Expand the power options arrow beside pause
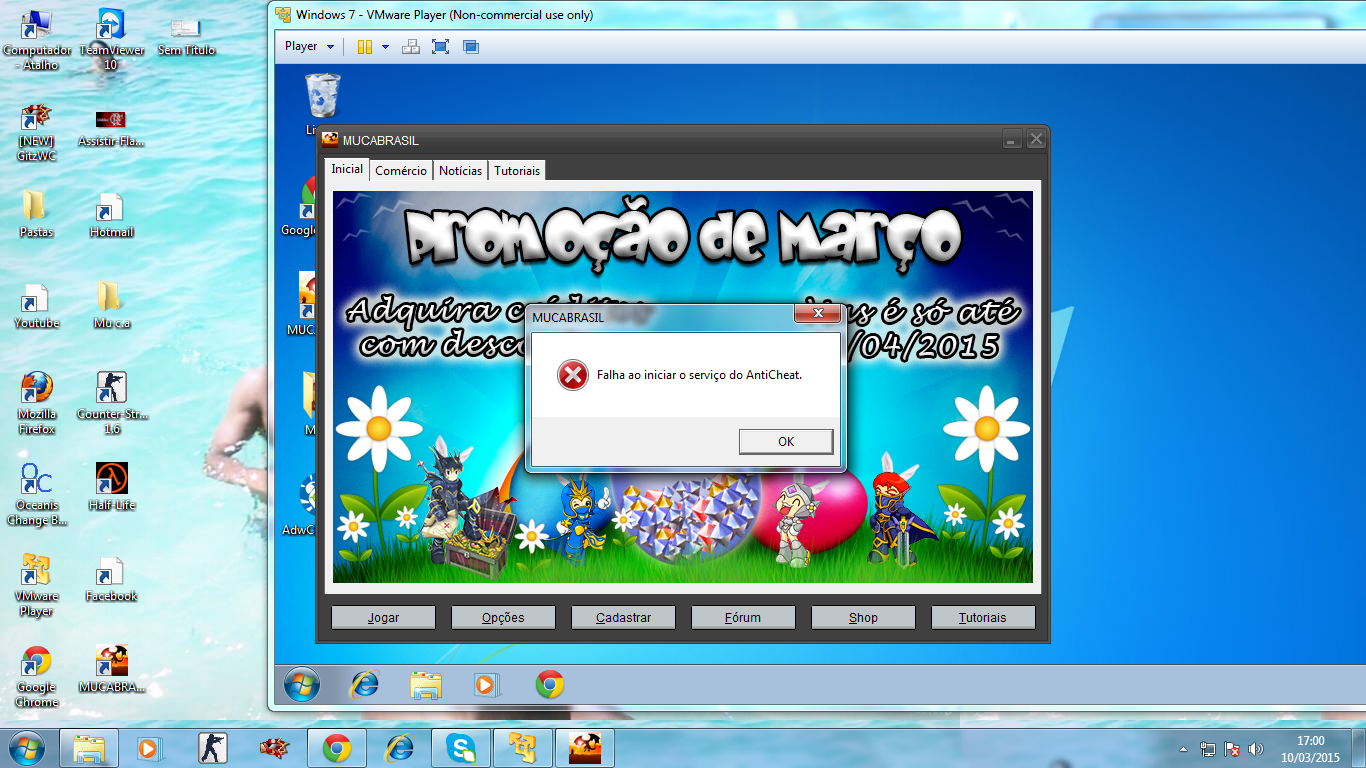Screen dimensions: 1366x768 [385, 47]
